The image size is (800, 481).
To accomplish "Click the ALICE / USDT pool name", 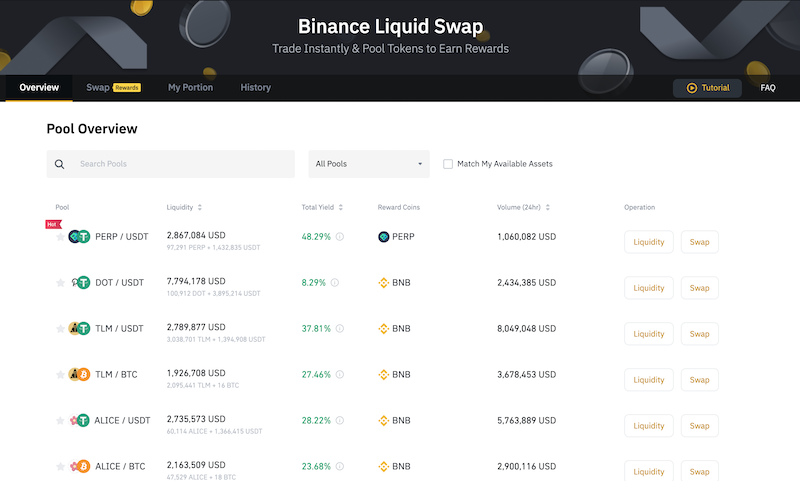I will [x=122, y=420].
